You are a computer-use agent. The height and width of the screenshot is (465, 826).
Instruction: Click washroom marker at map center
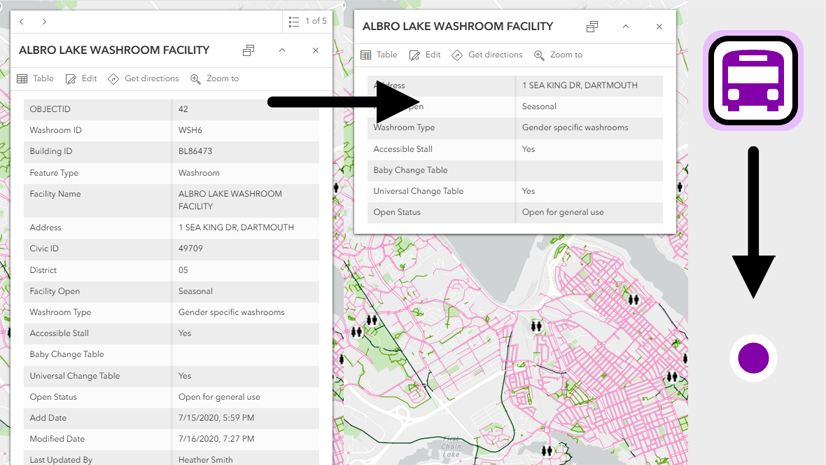[x=536, y=327]
